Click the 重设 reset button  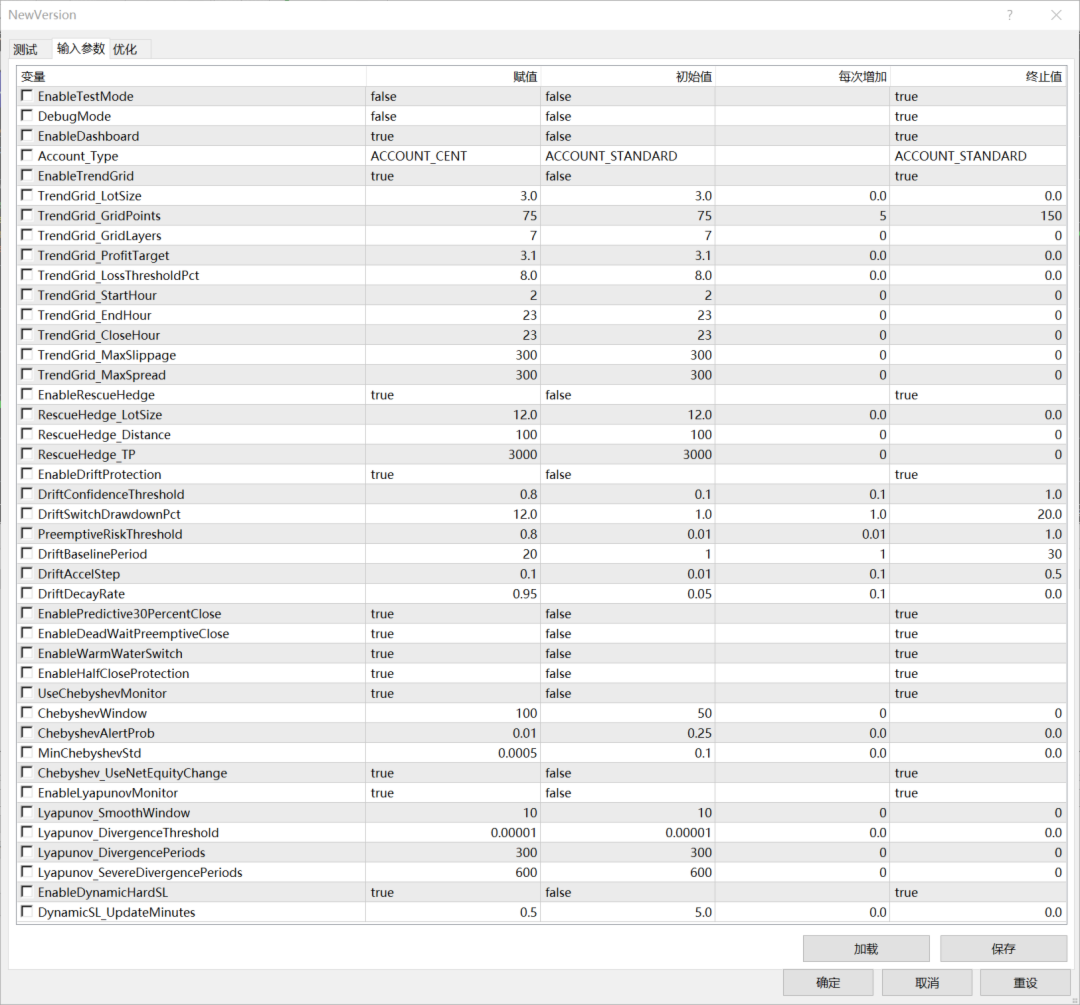pos(1025,982)
